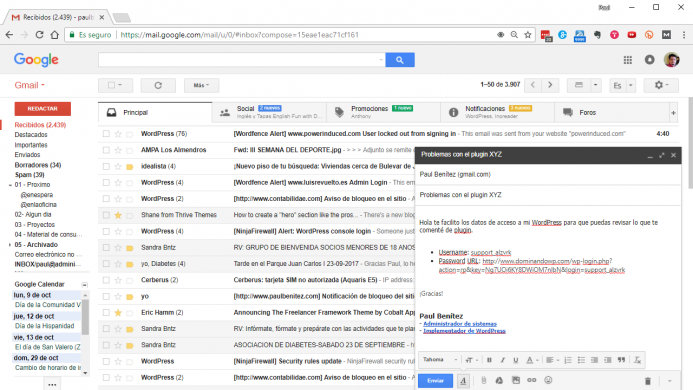Reload the browser page
Screen dimensions: 693x390
[39, 35]
